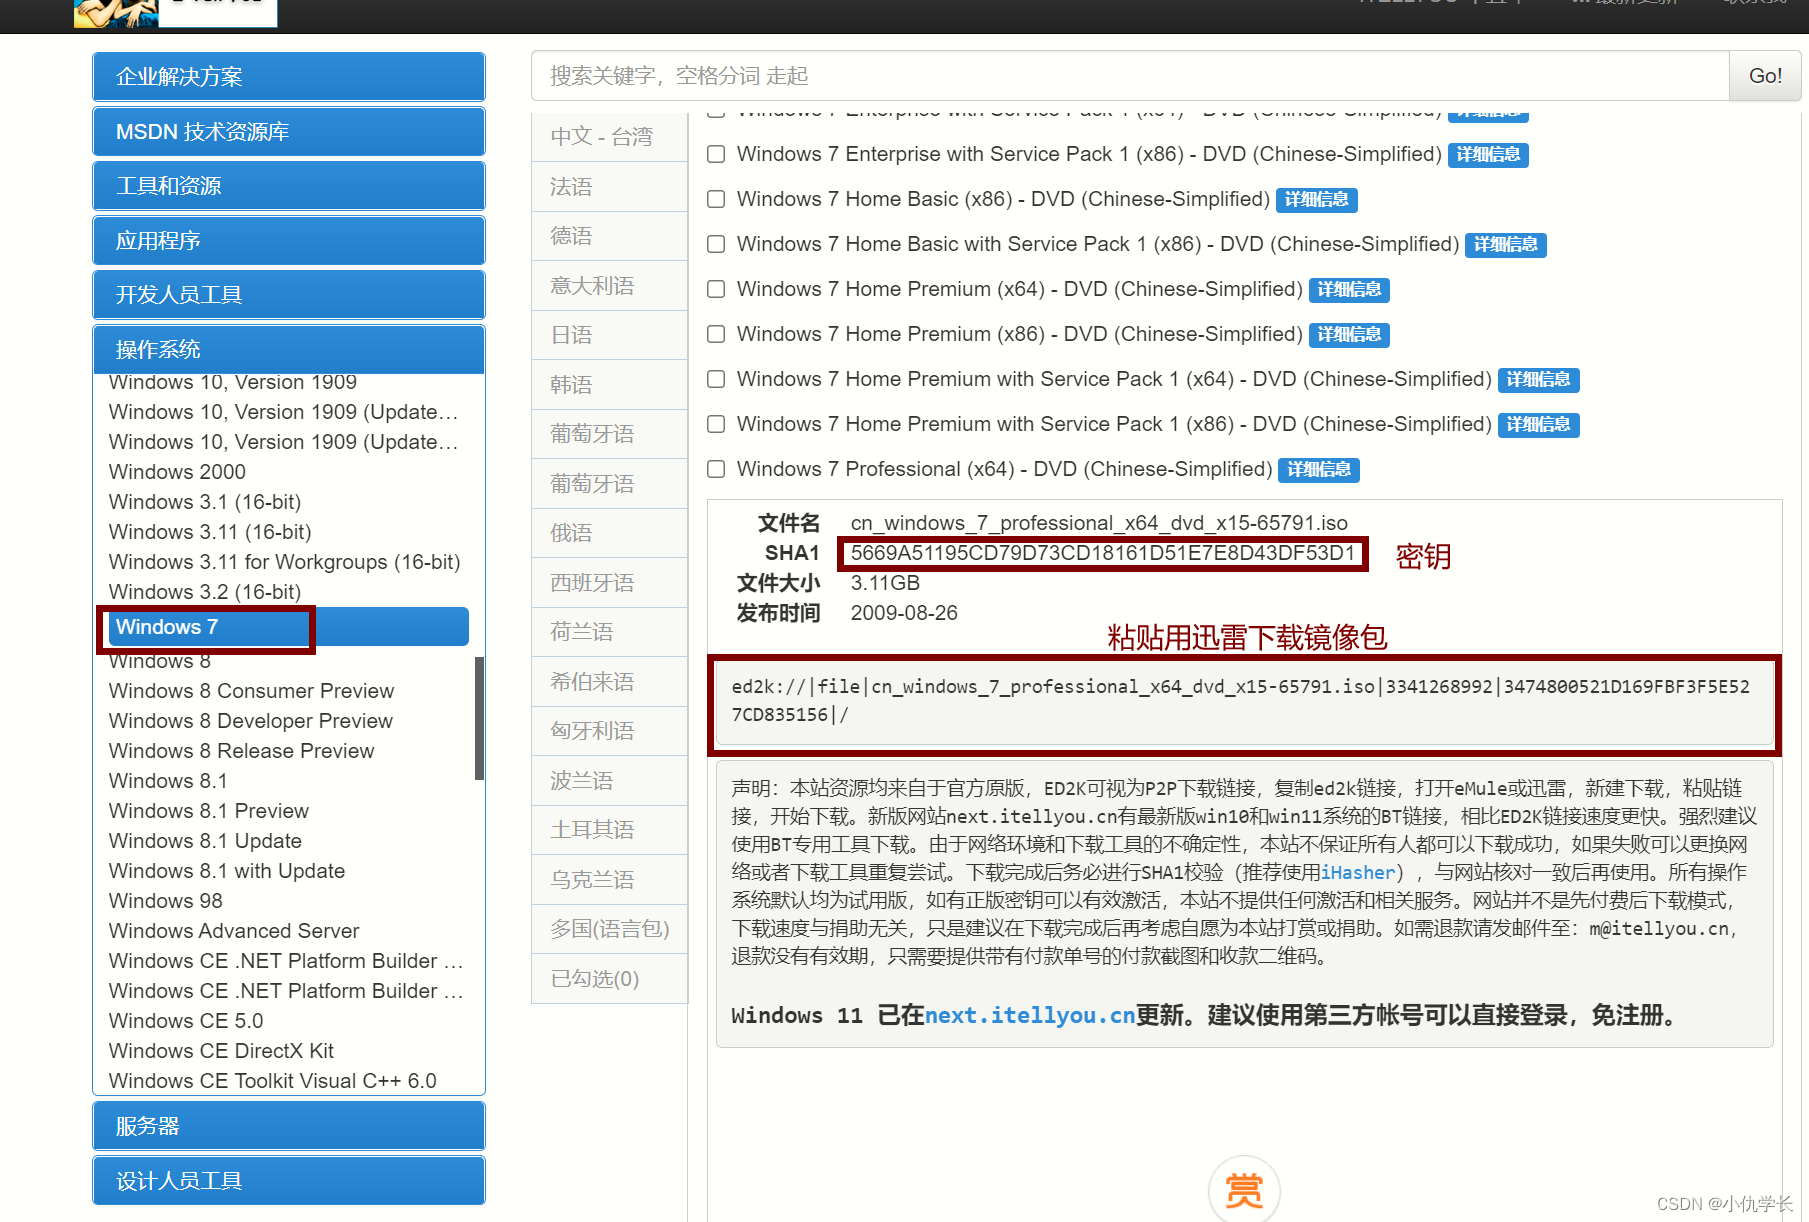Click the ed2k download link text box
The image size is (1809, 1222).
point(1245,705)
